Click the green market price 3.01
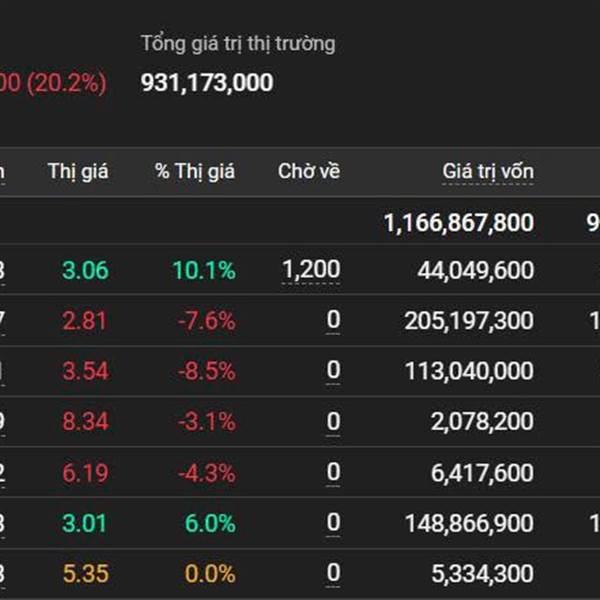The height and width of the screenshot is (600, 600). (x=85, y=523)
